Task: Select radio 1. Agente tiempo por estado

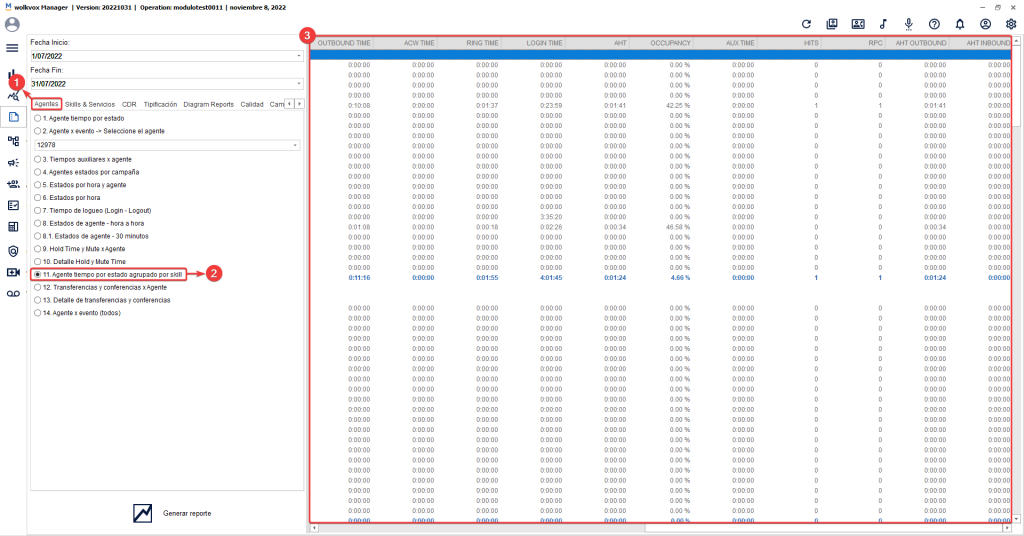Action: [x=37, y=118]
